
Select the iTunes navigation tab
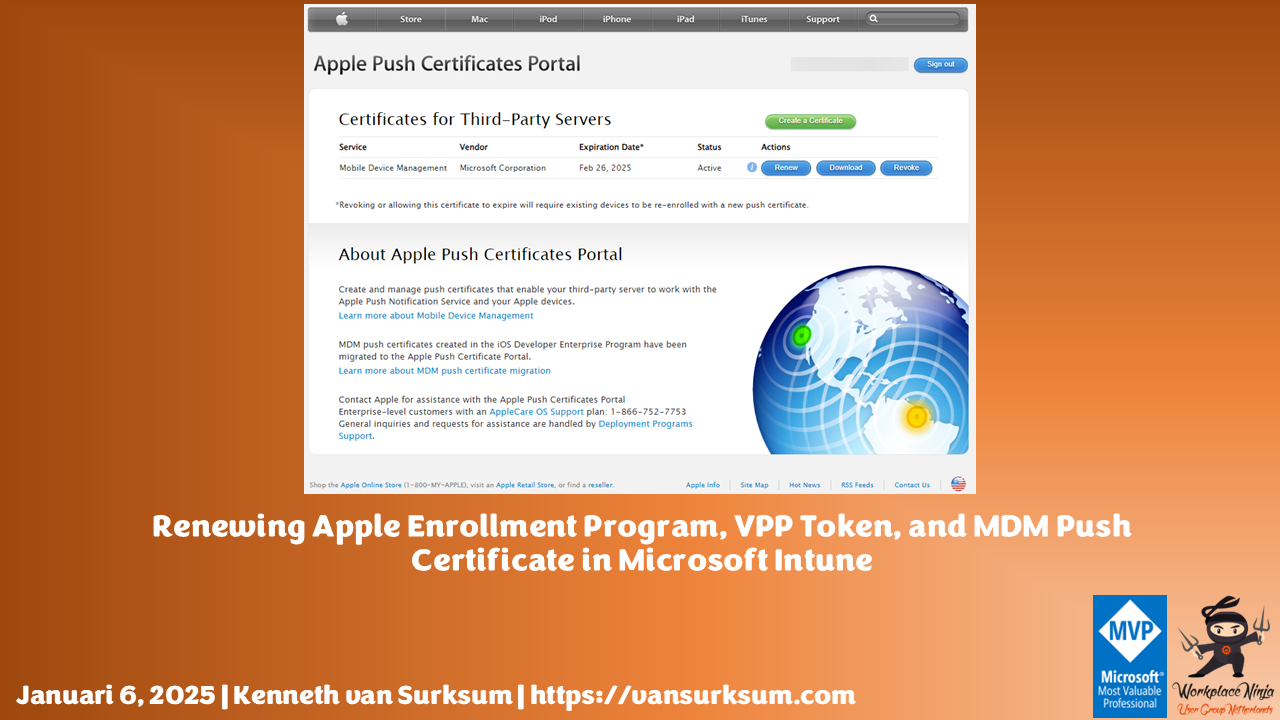[753, 19]
